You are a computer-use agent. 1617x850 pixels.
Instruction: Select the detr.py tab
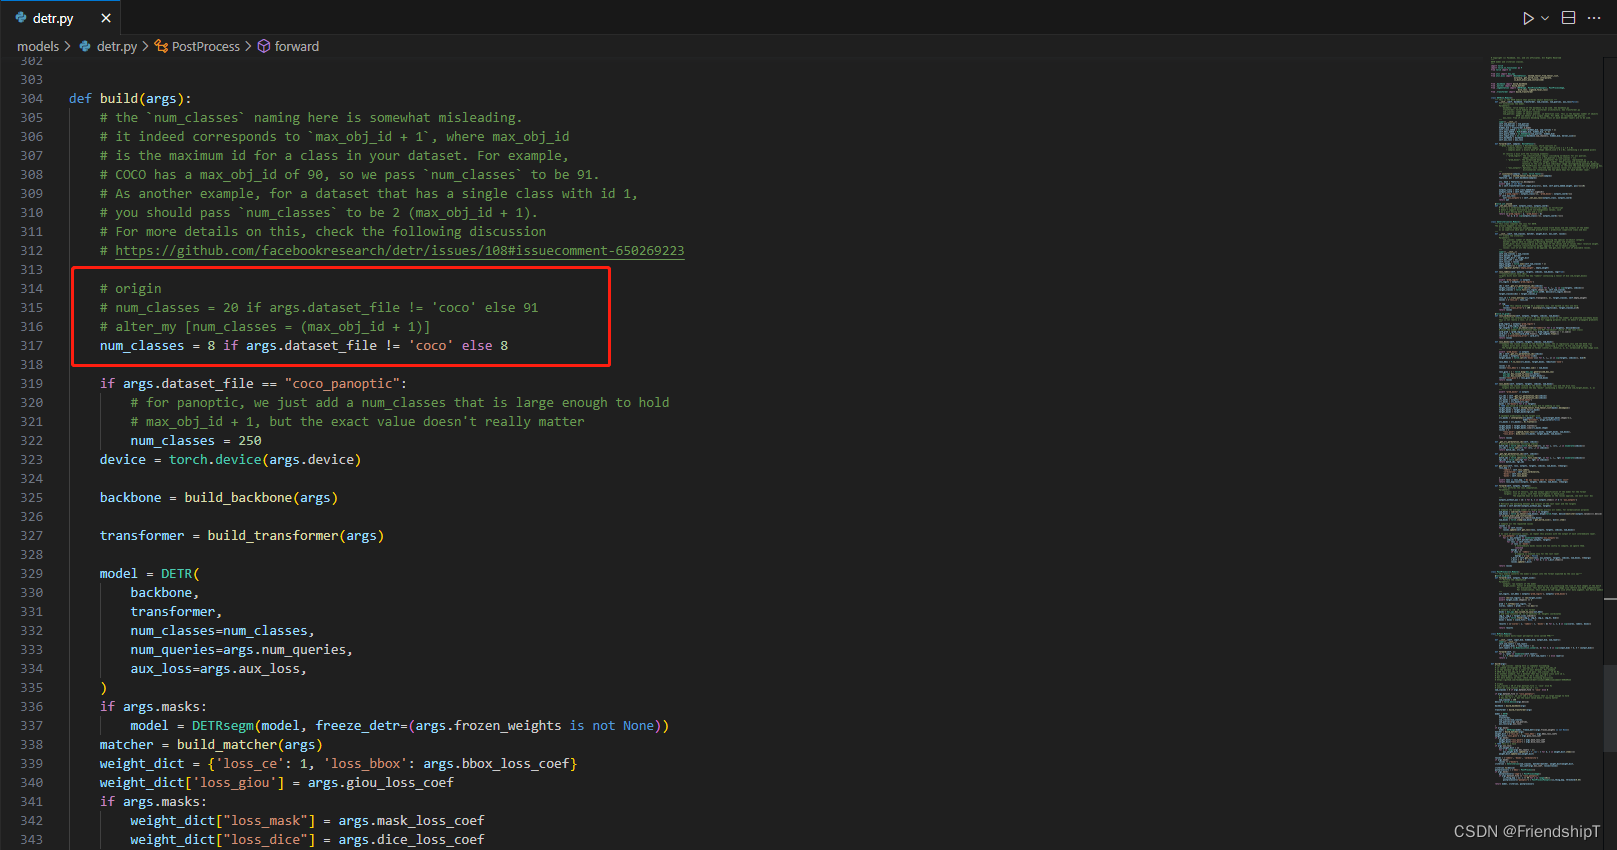click(x=60, y=18)
